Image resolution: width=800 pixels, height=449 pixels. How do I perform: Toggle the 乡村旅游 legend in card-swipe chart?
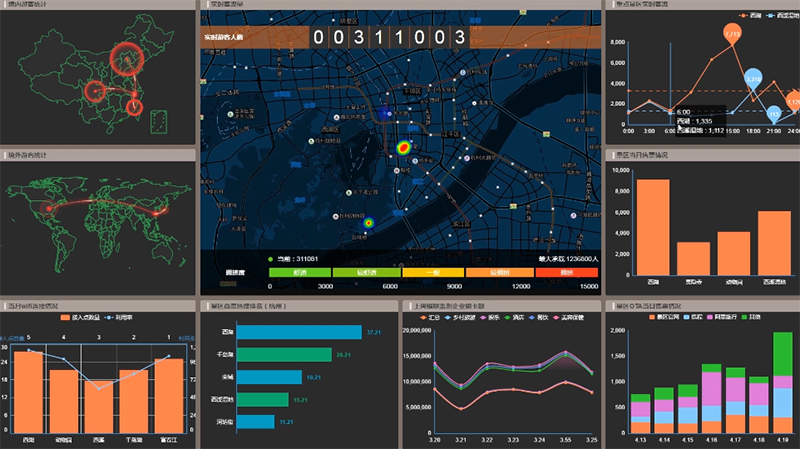pyautogui.click(x=461, y=317)
